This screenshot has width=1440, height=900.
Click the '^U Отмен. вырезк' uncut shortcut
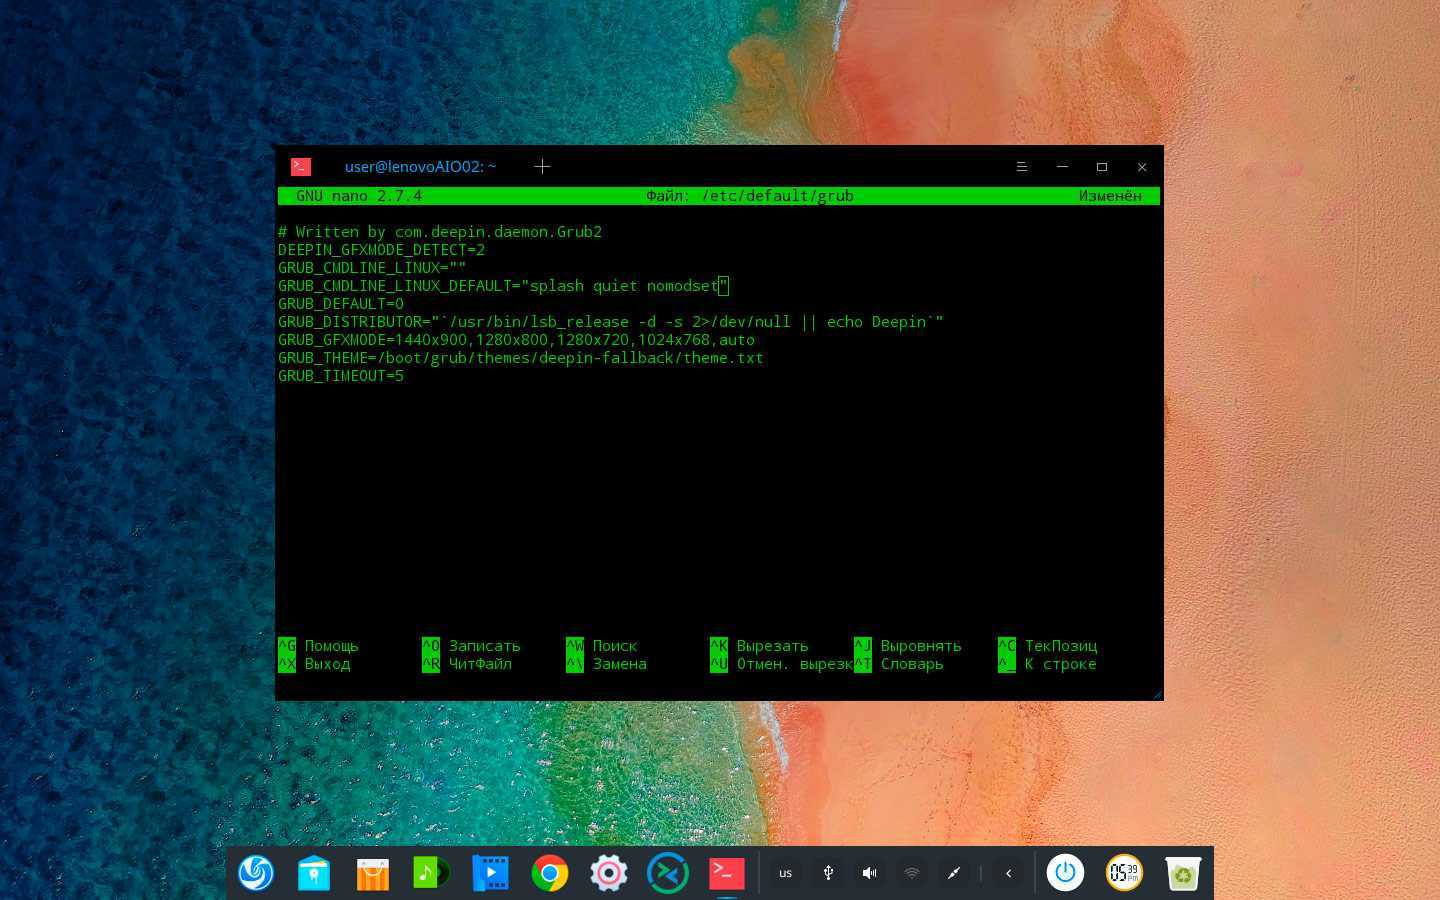pyautogui.click(x=781, y=664)
